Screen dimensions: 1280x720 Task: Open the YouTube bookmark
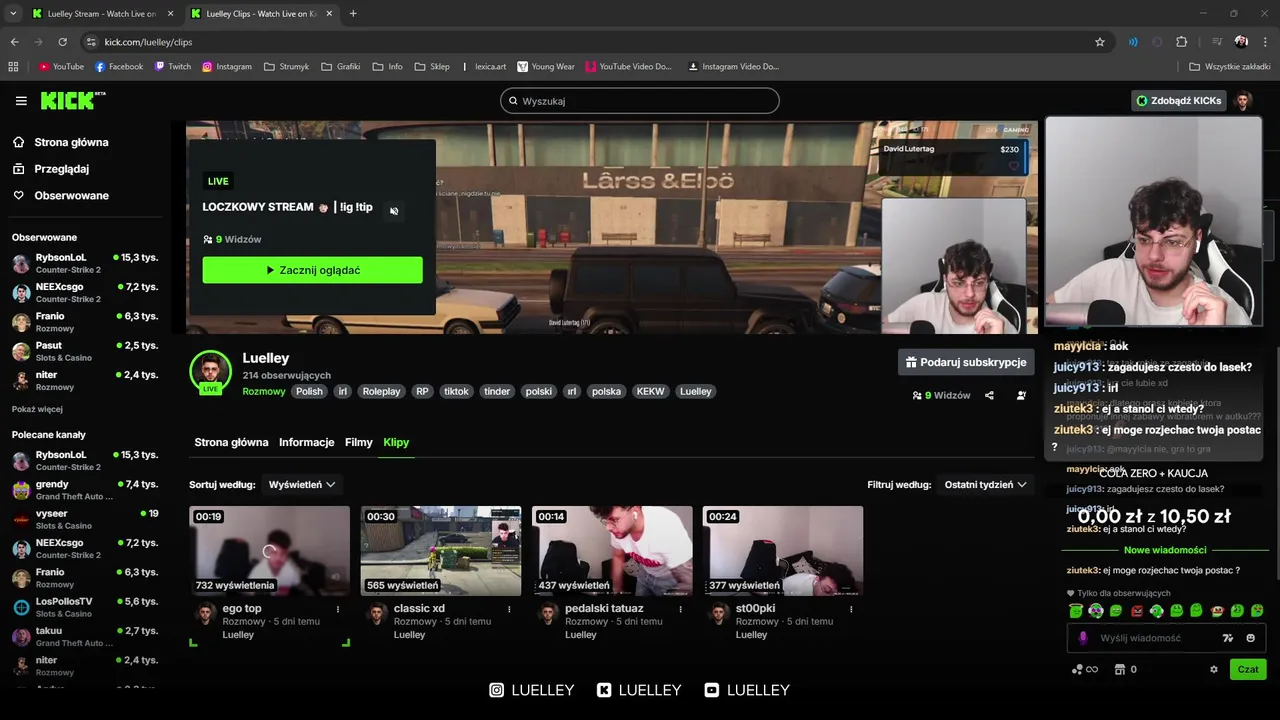click(x=61, y=67)
